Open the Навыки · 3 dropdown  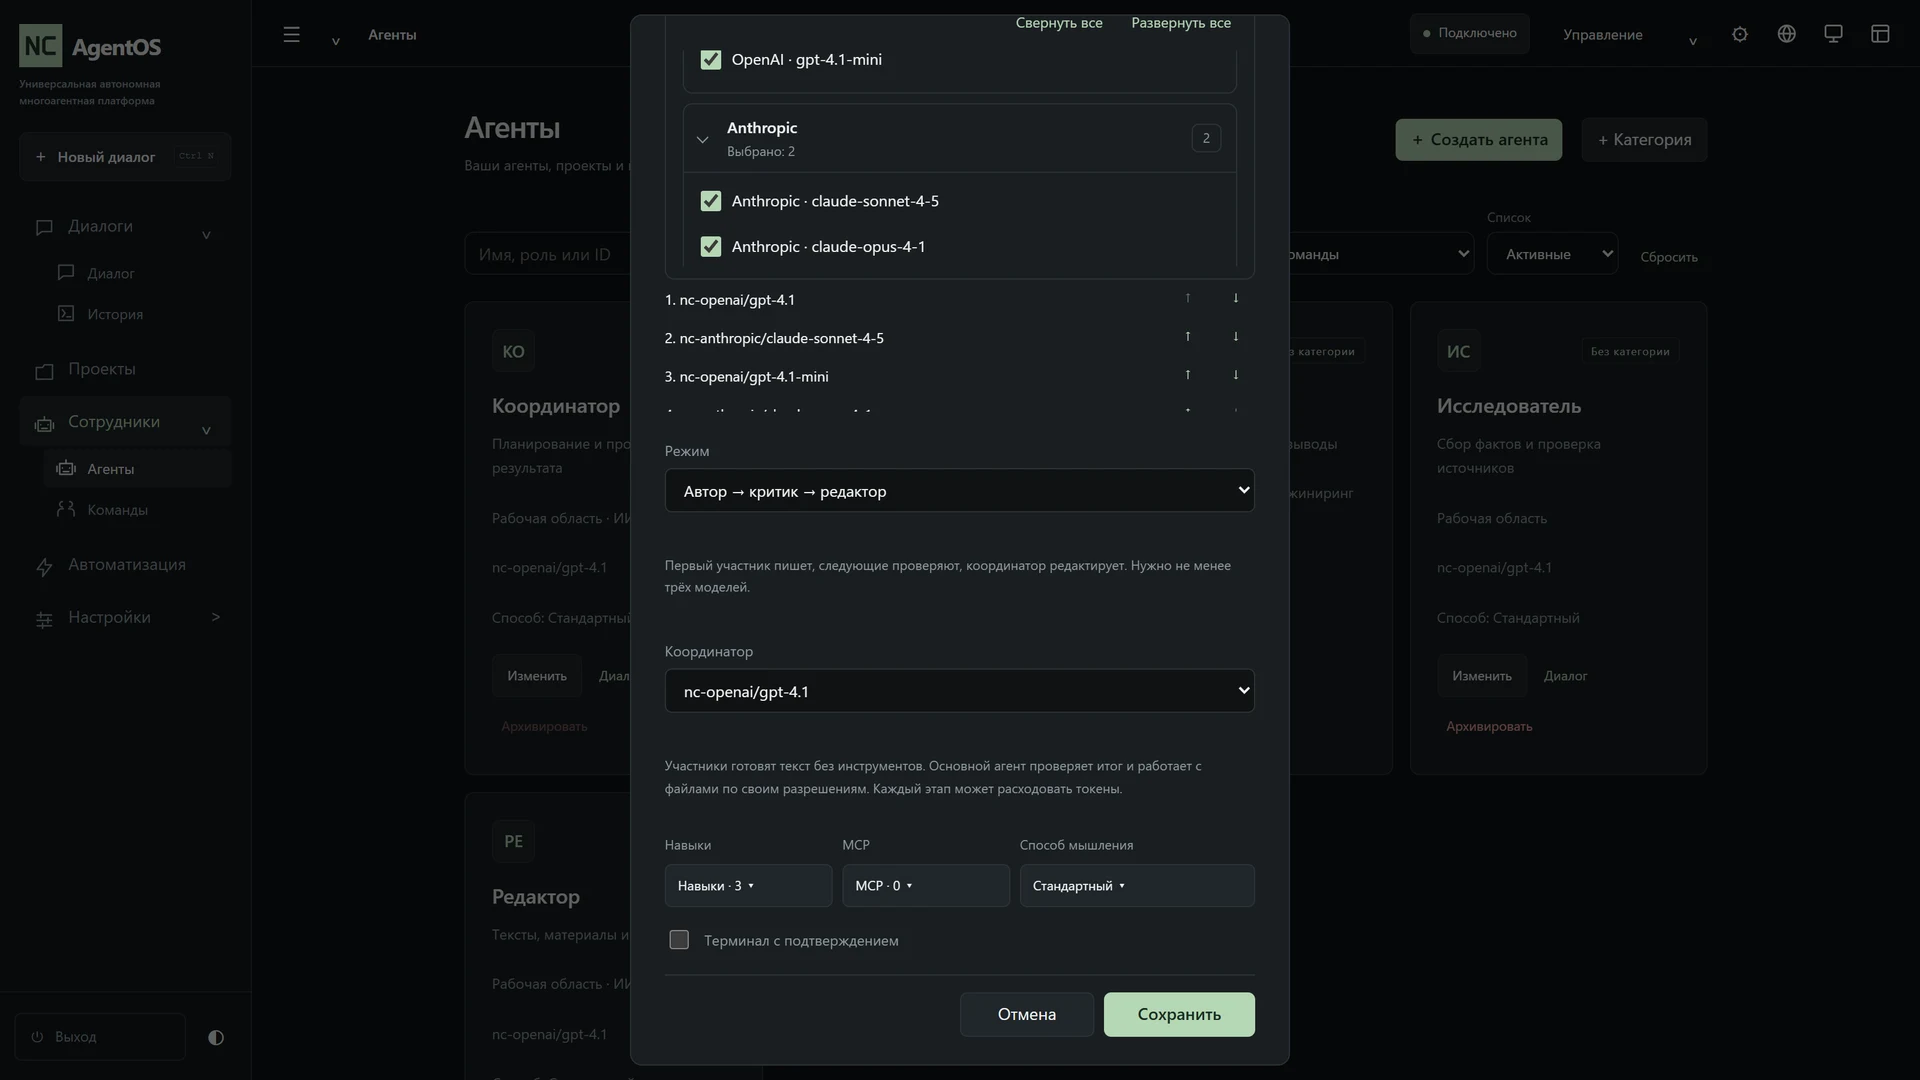[x=748, y=886]
